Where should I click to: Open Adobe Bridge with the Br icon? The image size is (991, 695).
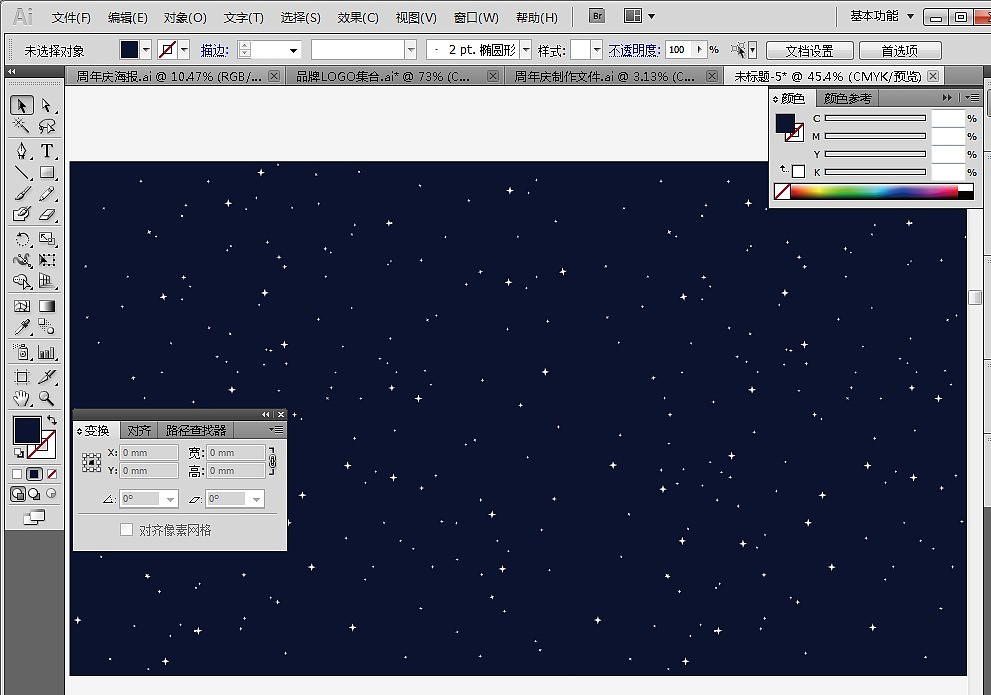coord(597,16)
